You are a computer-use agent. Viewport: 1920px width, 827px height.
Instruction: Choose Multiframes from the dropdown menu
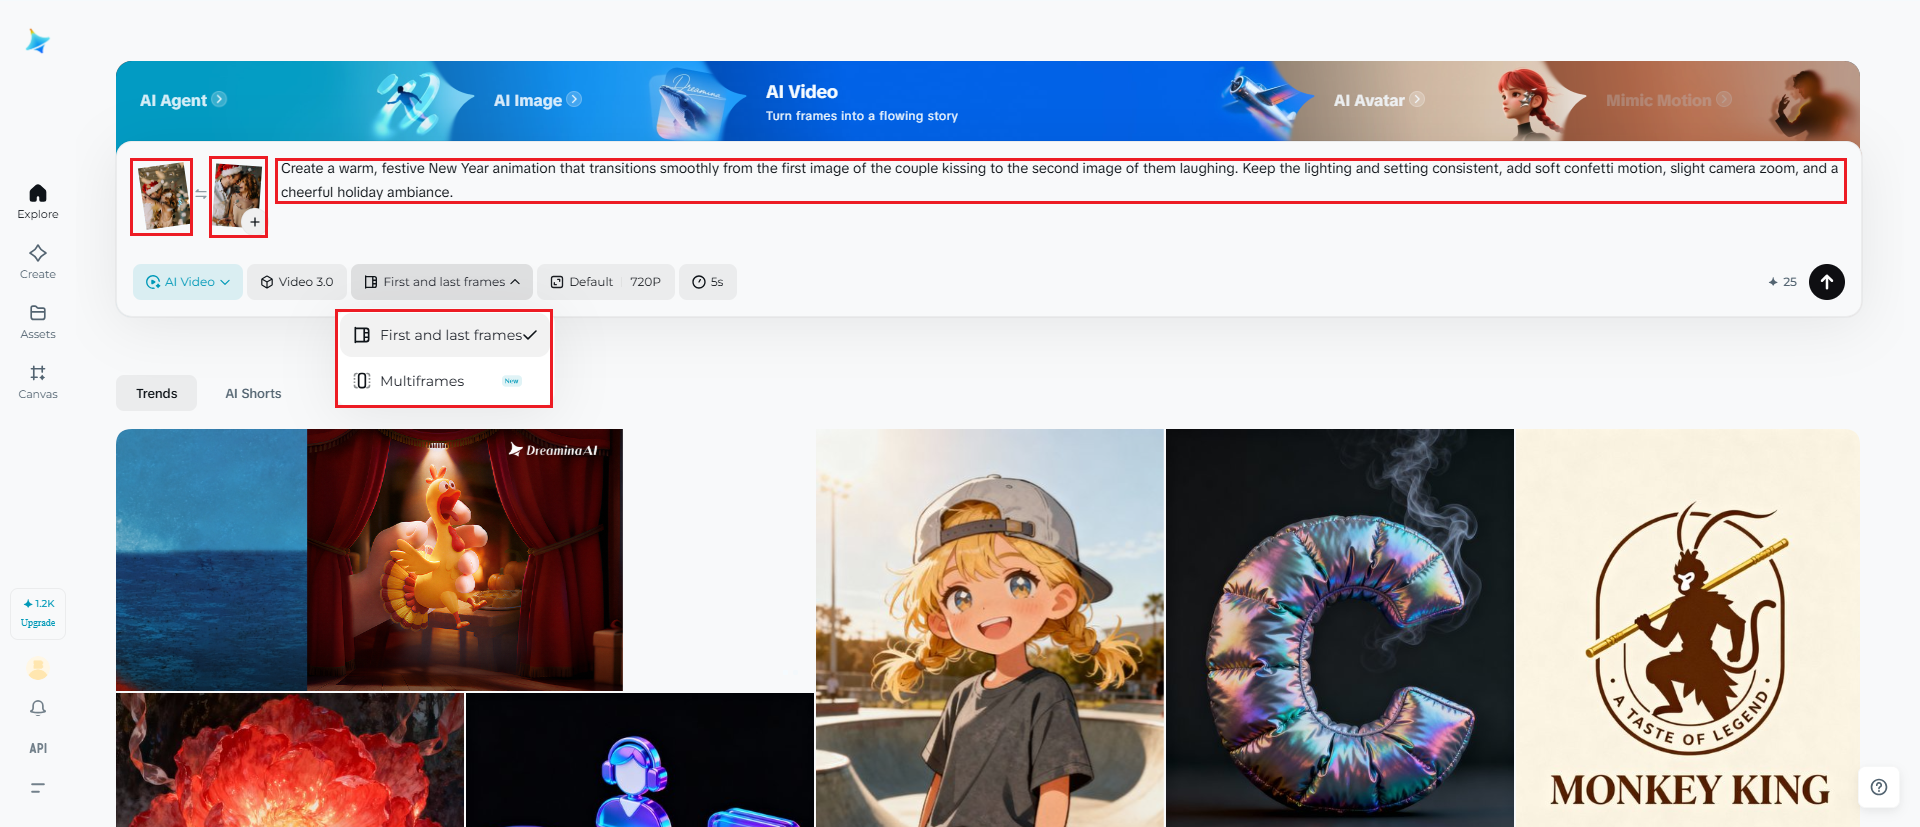[445, 381]
